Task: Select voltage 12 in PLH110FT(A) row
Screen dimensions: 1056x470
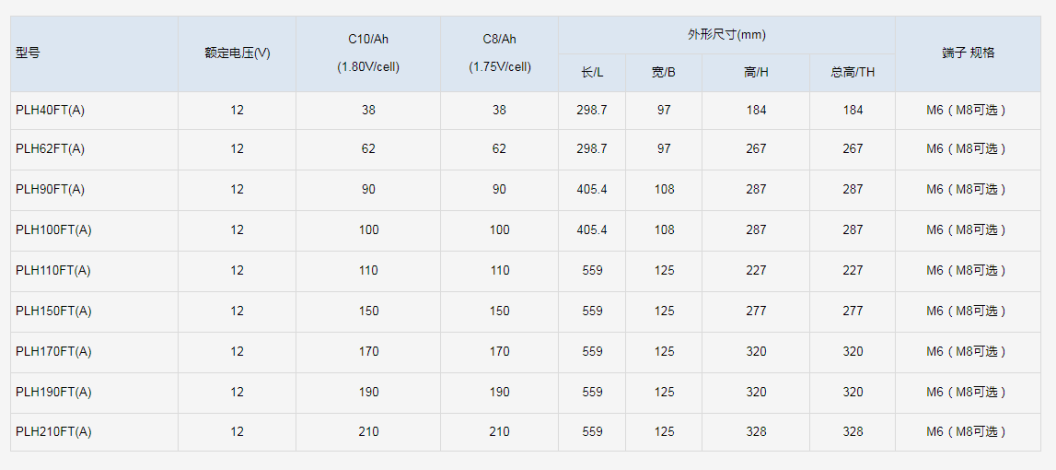Action: [x=237, y=270]
